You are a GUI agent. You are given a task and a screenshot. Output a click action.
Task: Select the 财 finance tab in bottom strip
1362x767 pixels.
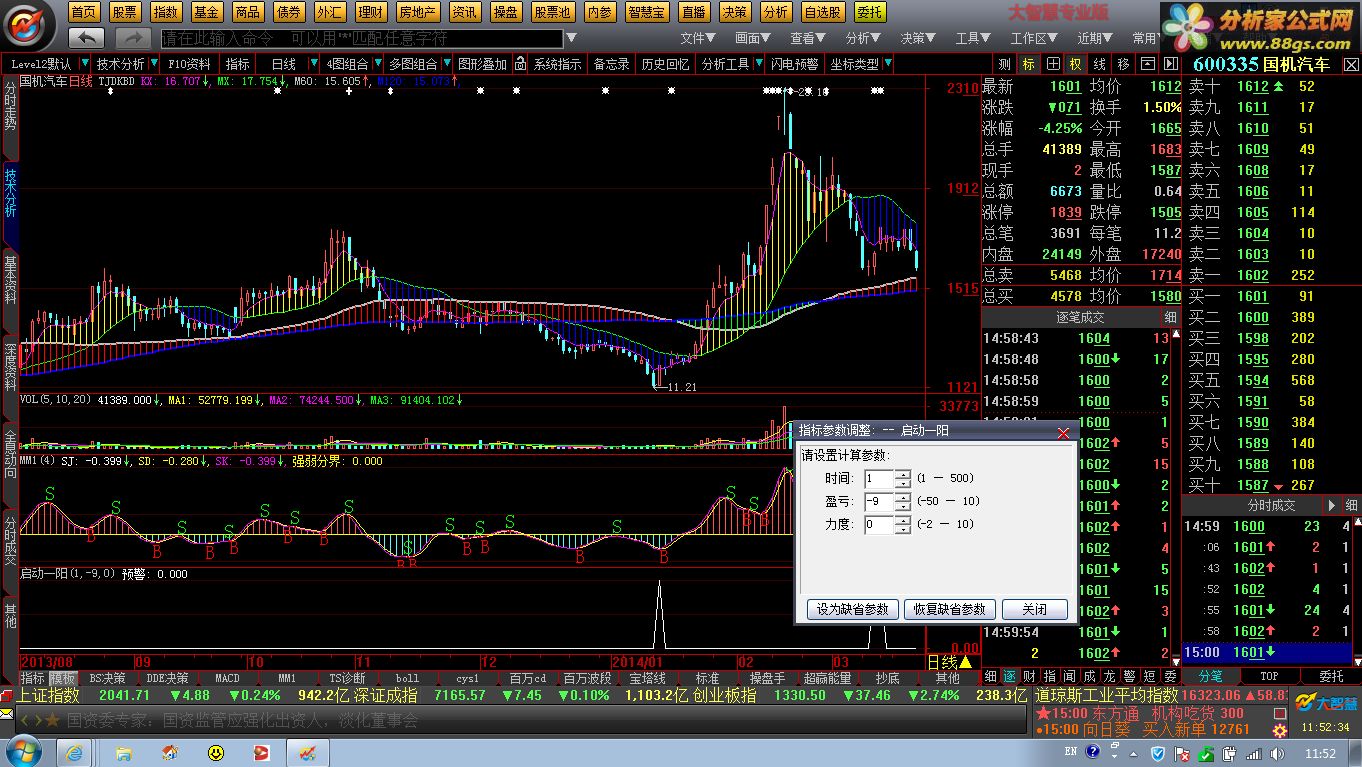click(1029, 676)
